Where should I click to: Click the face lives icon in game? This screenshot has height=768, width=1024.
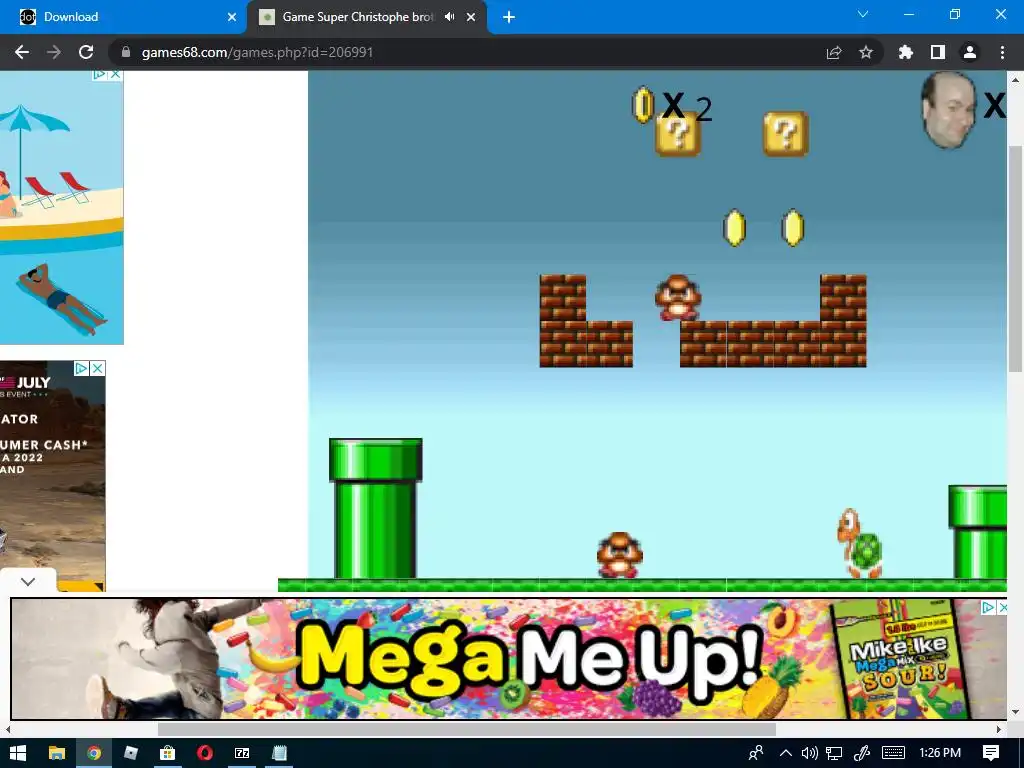click(948, 110)
